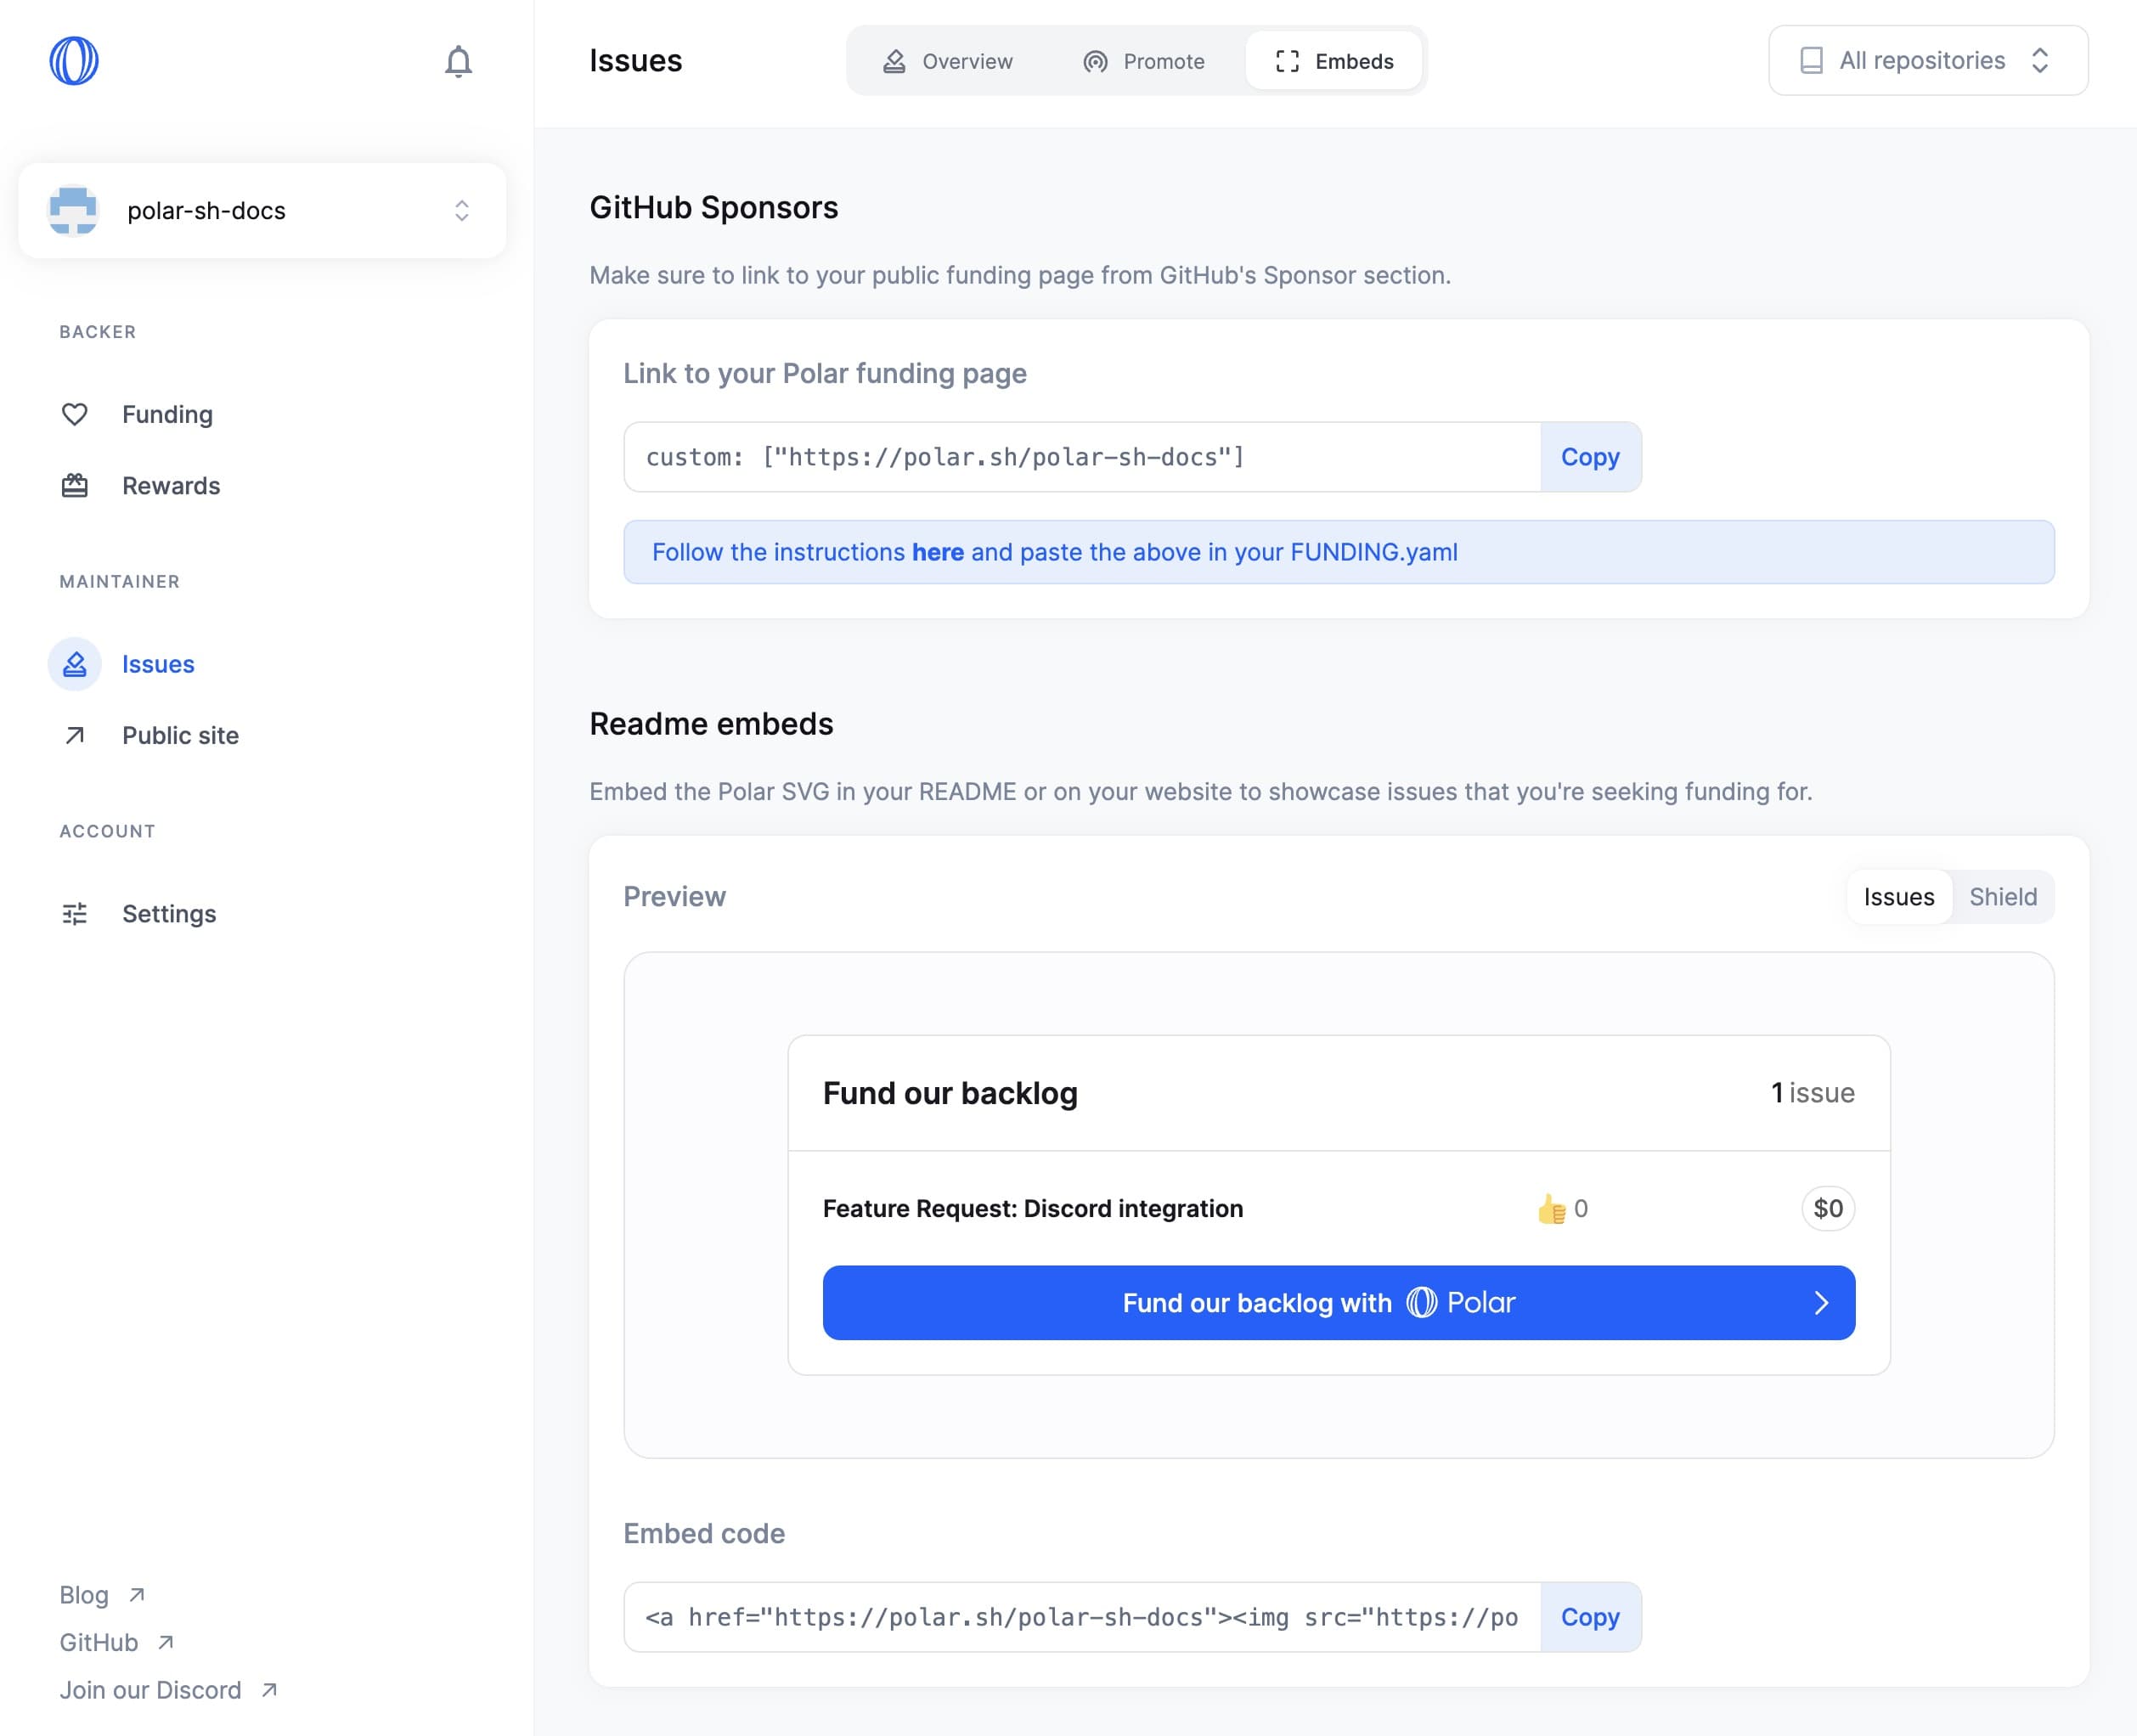Click 'Fund our backlog' heading
Image resolution: width=2137 pixels, height=1736 pixels.
point(950,1093)
